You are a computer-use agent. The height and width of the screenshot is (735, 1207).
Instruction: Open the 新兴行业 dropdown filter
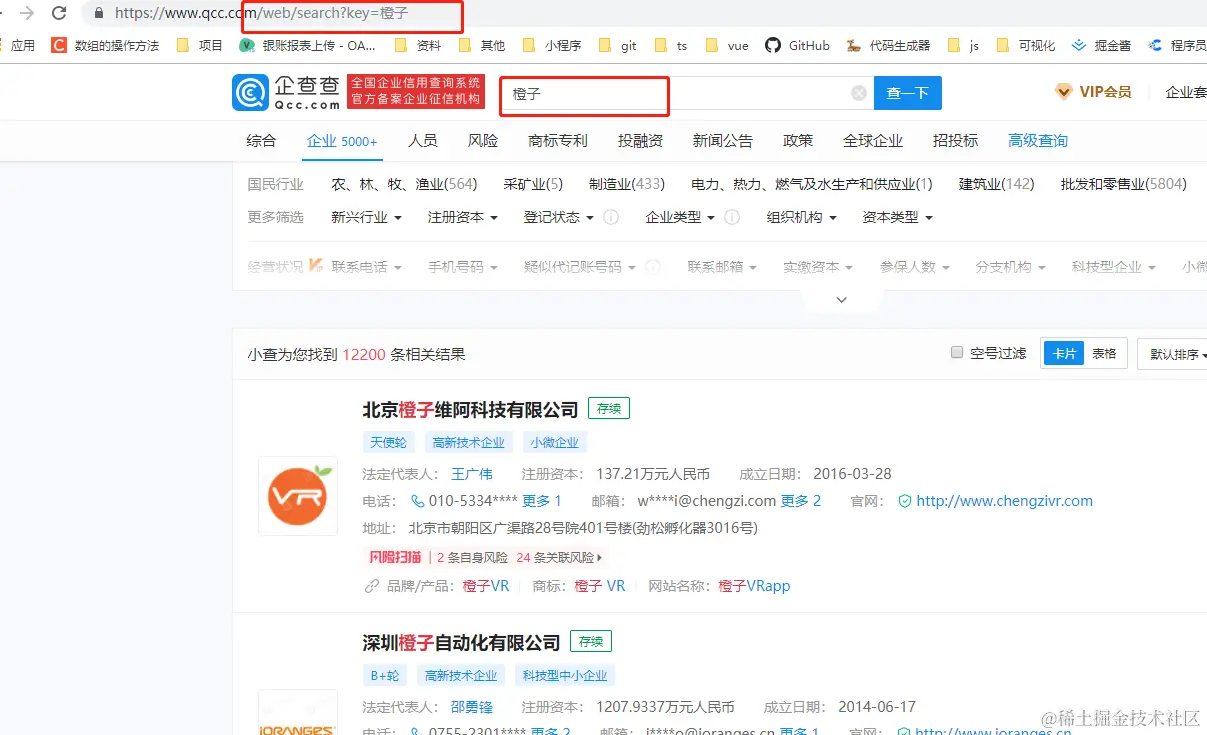point(366,217)
